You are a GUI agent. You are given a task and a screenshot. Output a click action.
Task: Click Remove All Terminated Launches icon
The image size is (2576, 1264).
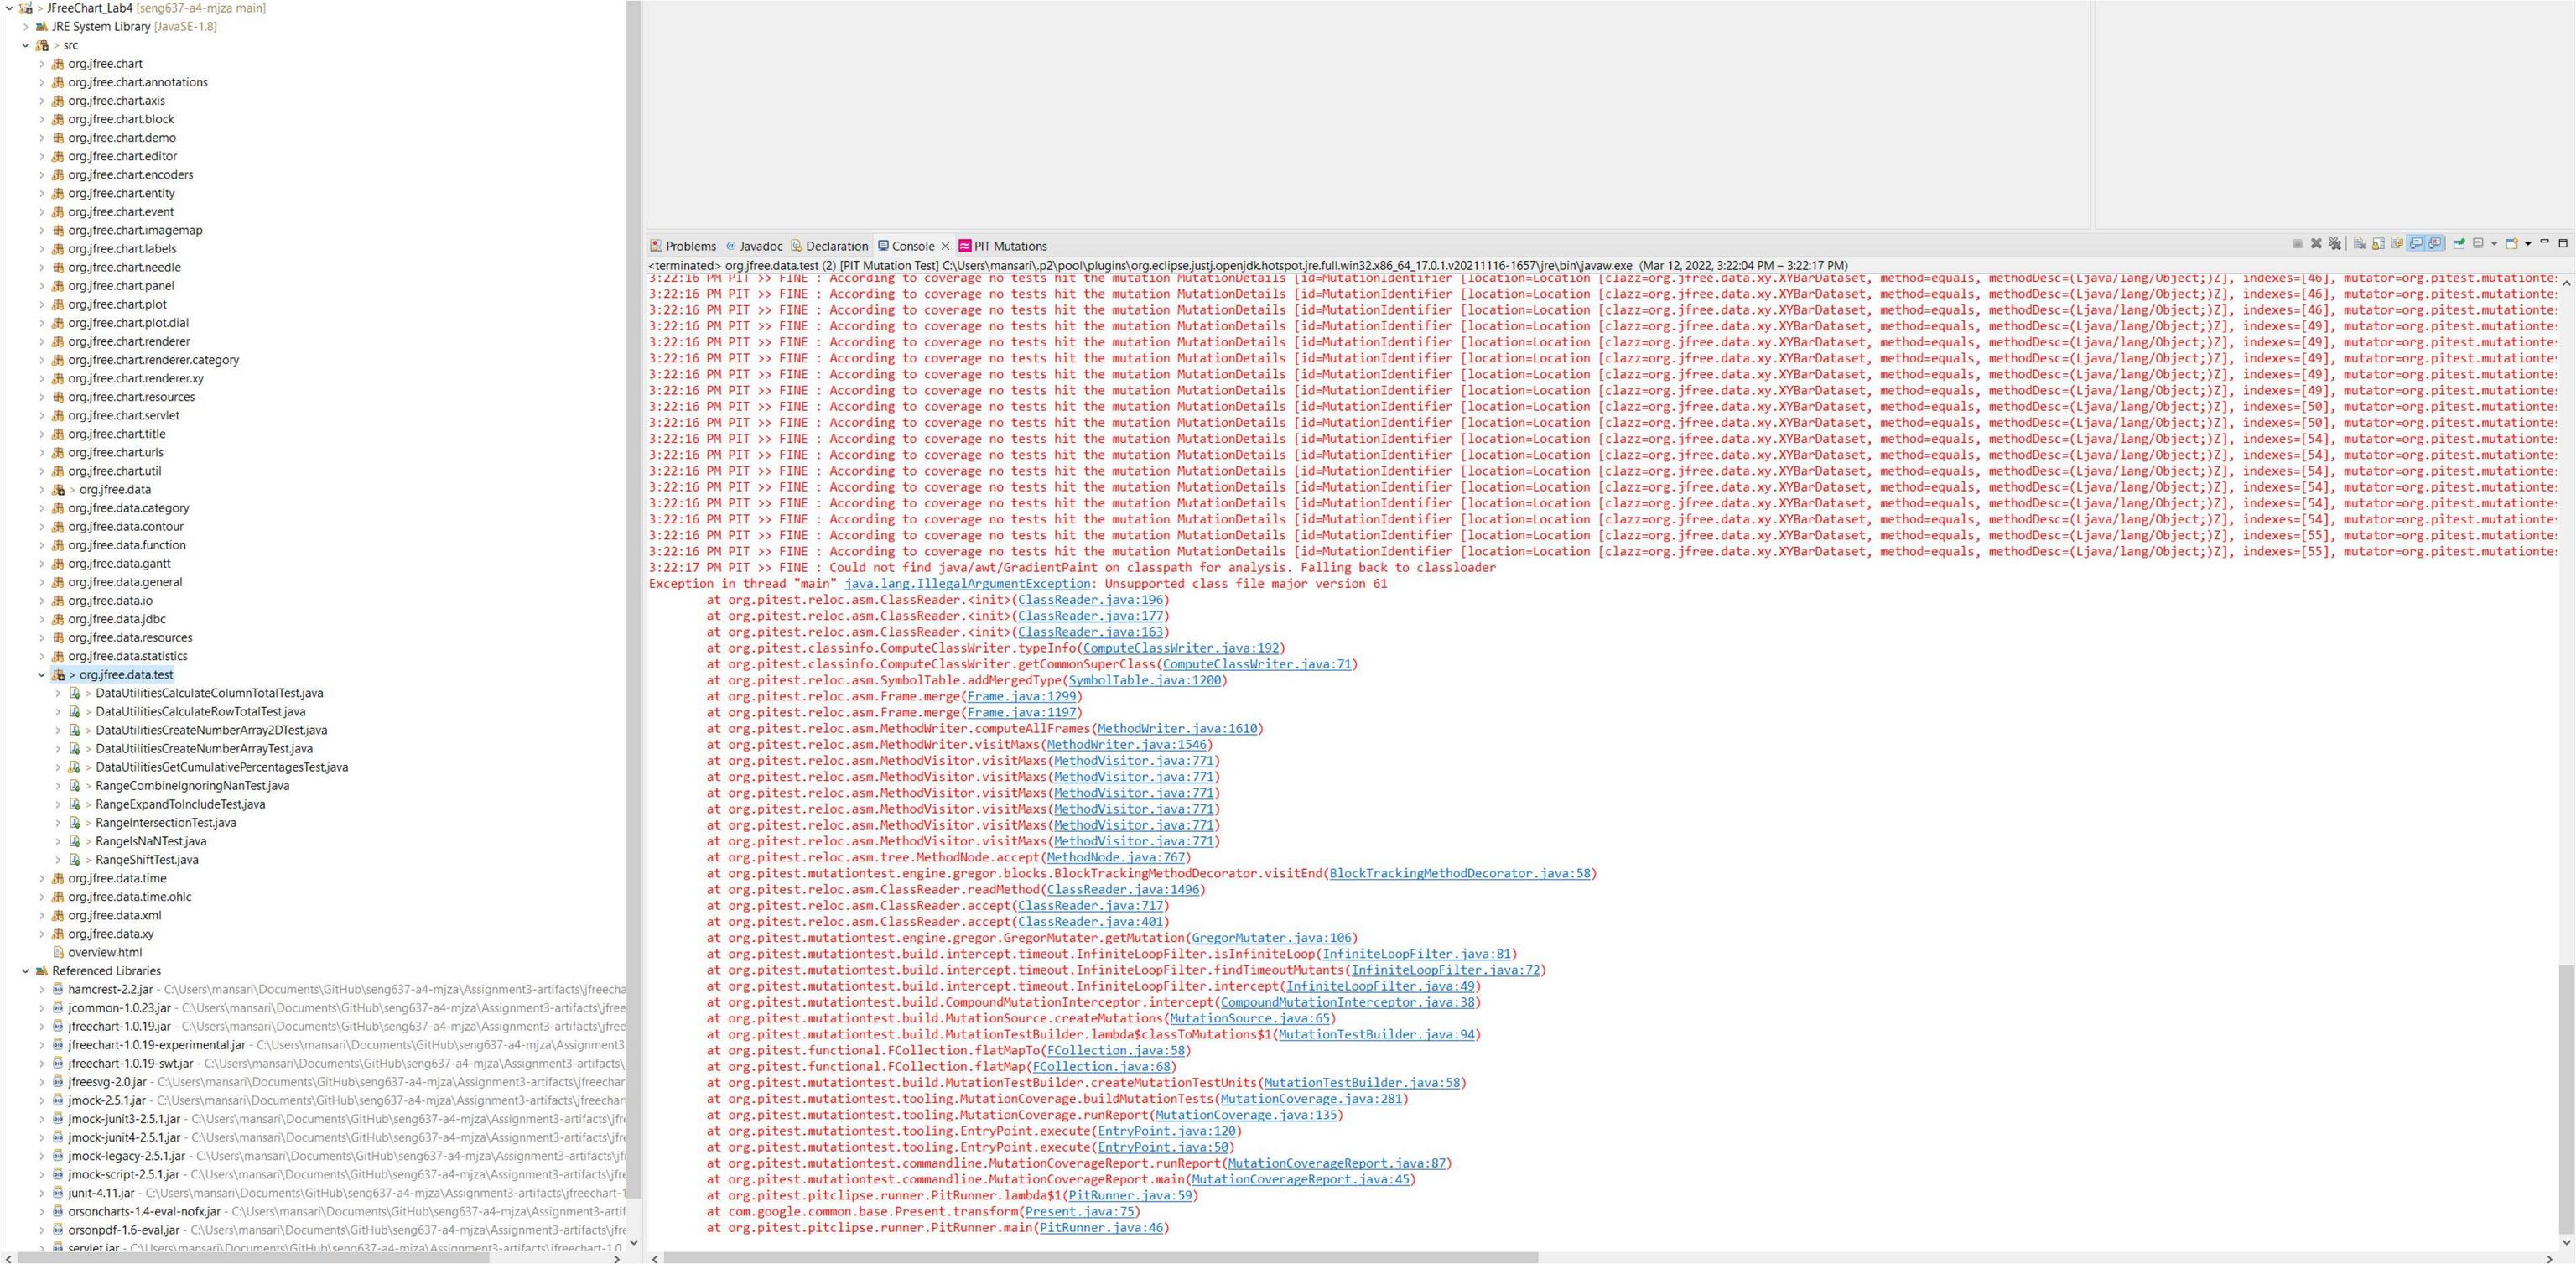click(2335, 244)
